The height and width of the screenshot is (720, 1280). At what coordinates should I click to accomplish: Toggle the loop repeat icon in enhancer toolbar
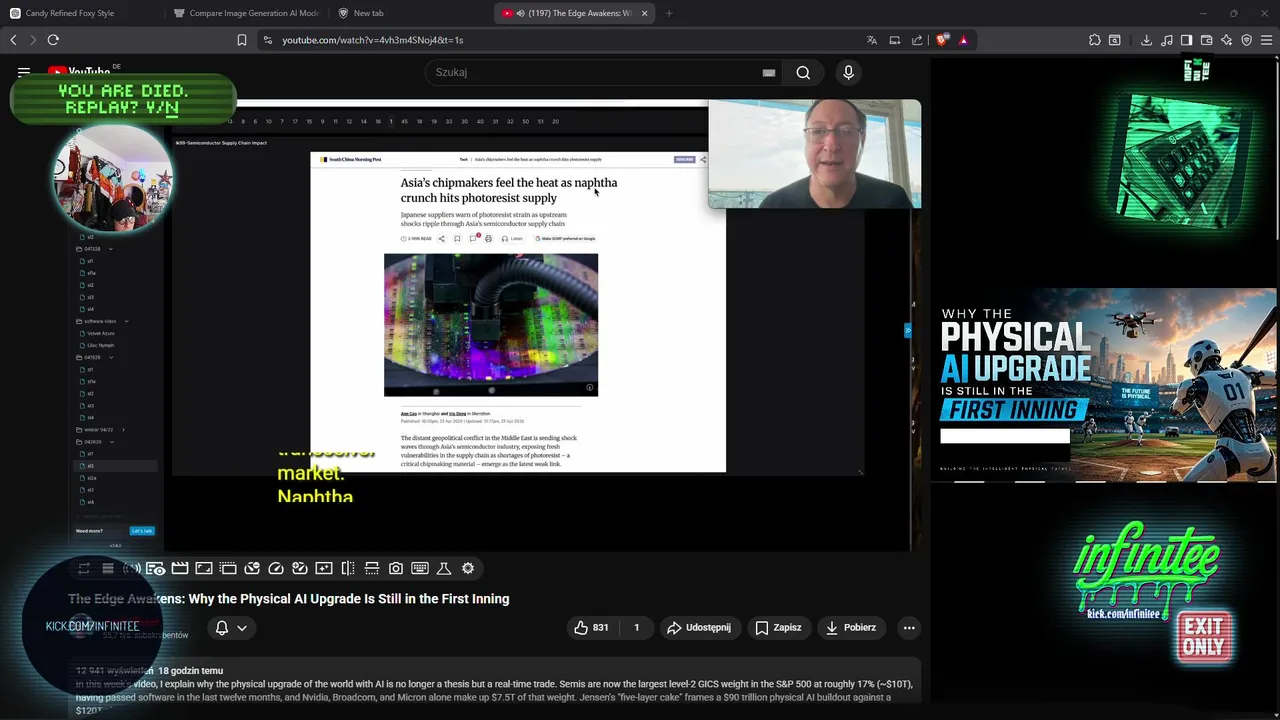click(84, 568)
